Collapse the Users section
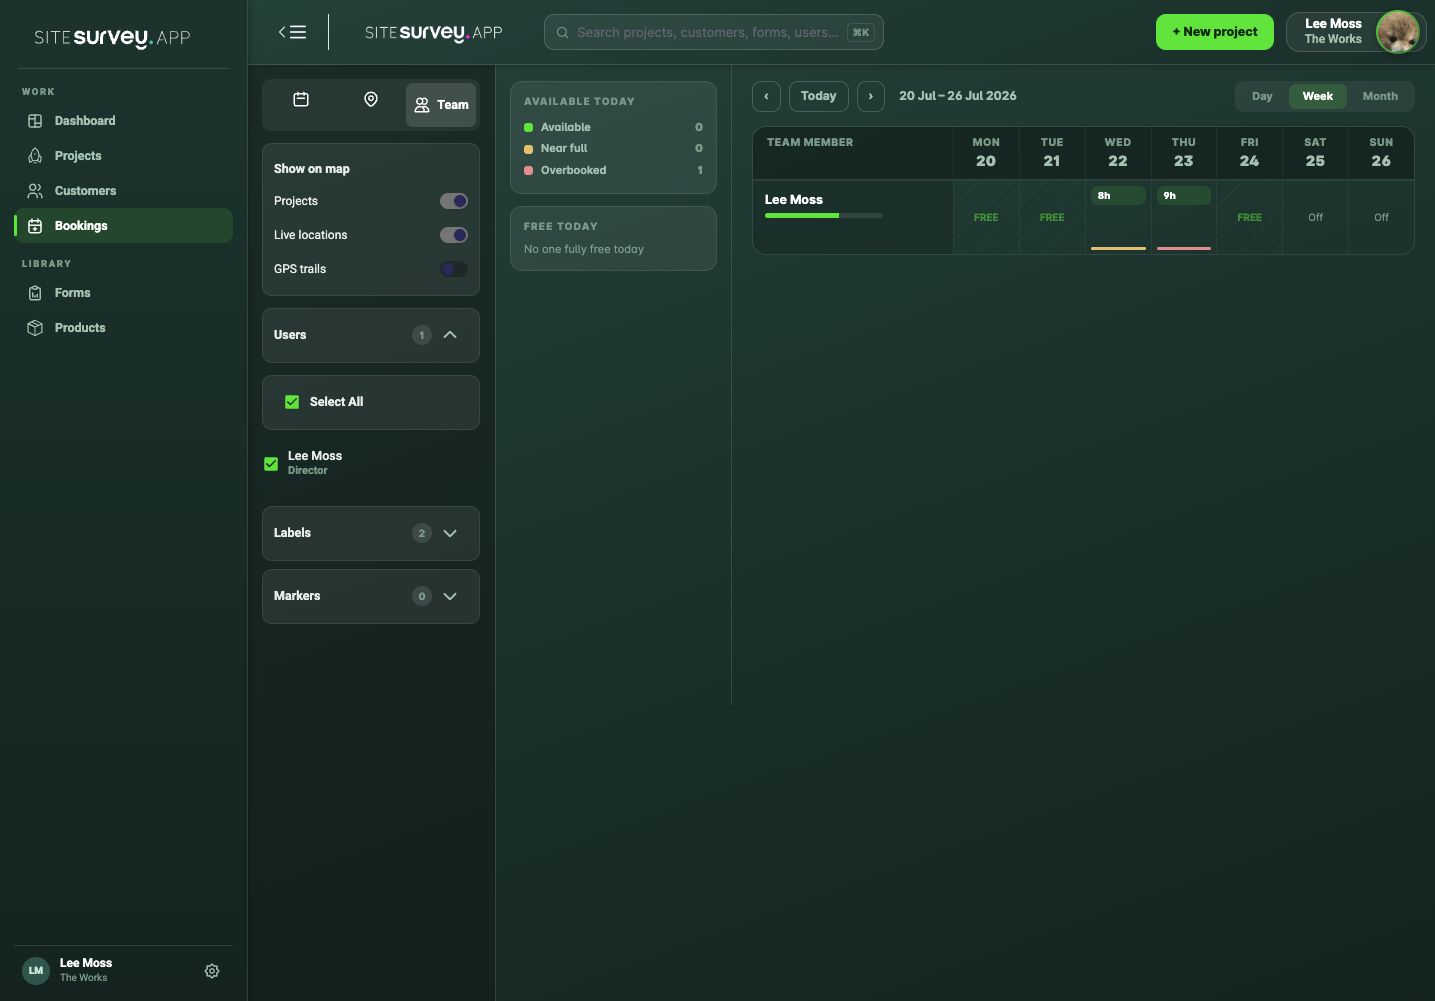This screenshot has height=1001, width=1435. (x=450, y=335)
